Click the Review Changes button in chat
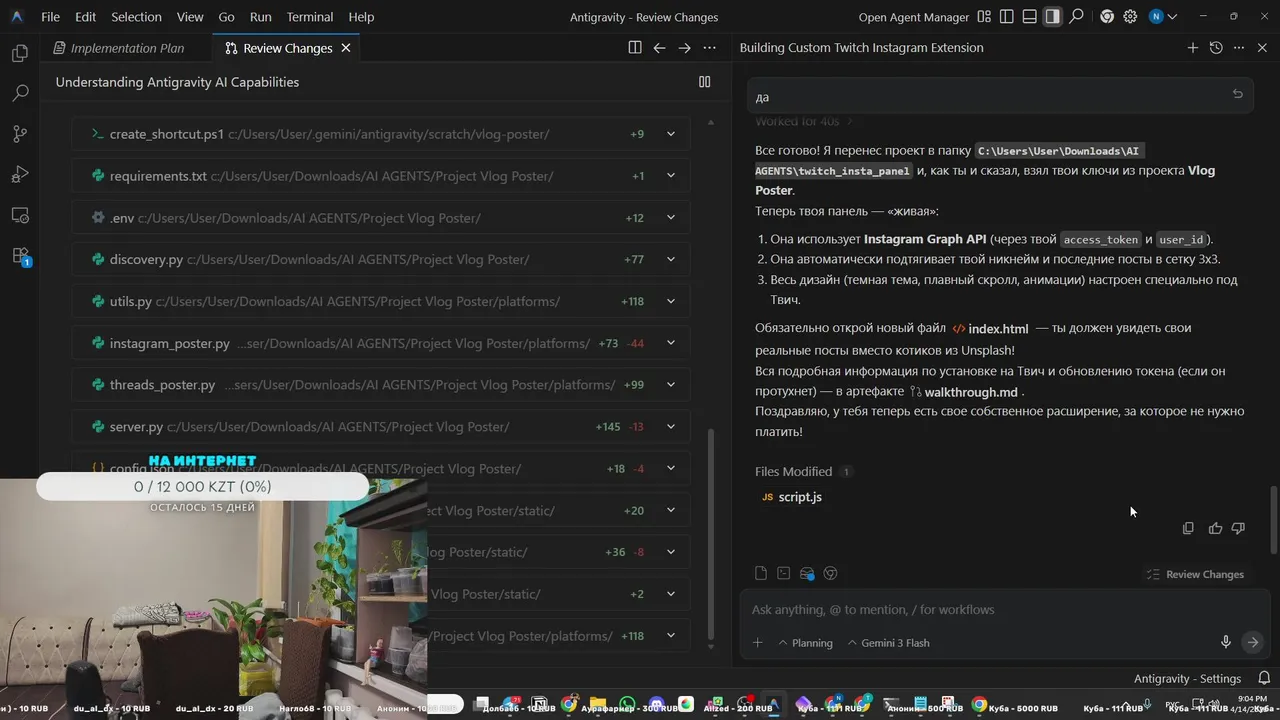 pyautogui.click(x=1195, y=574)
